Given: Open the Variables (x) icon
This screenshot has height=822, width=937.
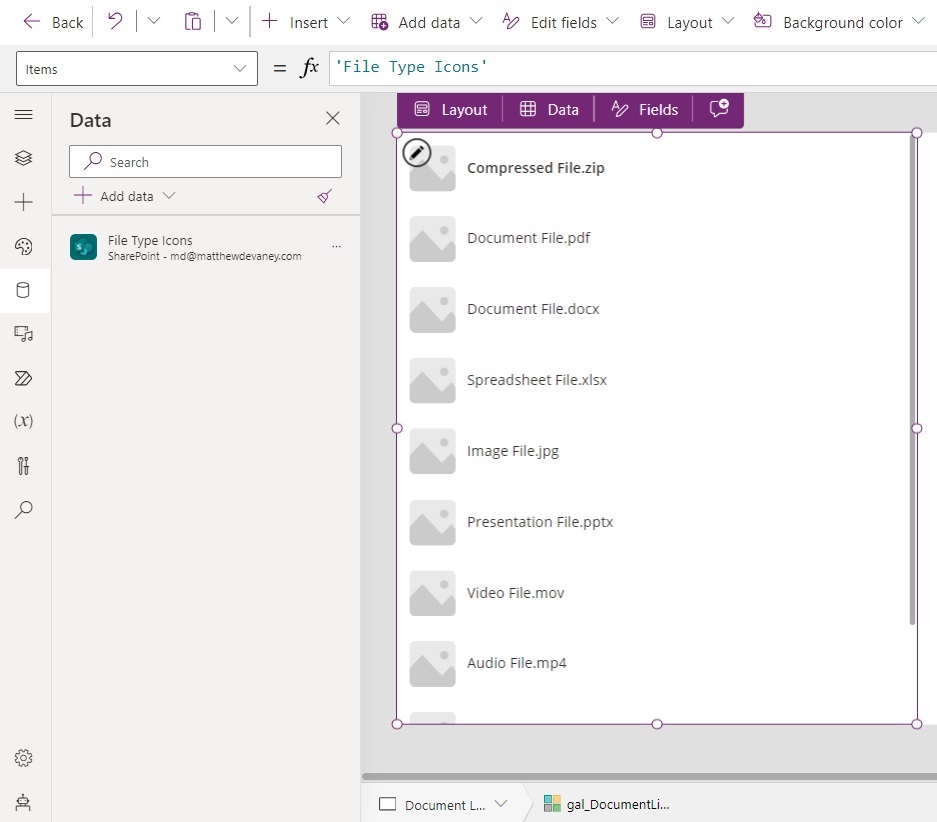Looking at the screenshot, I should click(x=23, y=421).
